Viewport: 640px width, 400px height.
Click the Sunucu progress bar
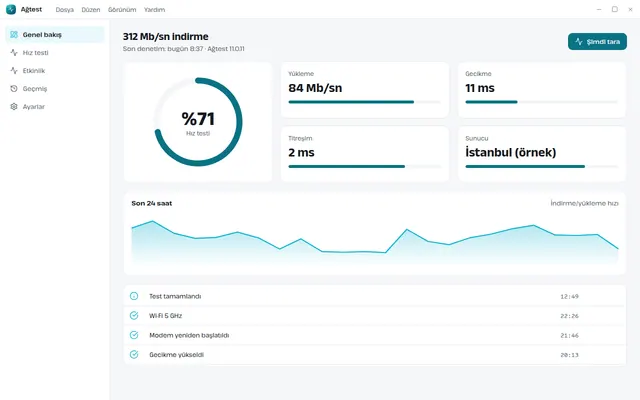coord(542,167)
